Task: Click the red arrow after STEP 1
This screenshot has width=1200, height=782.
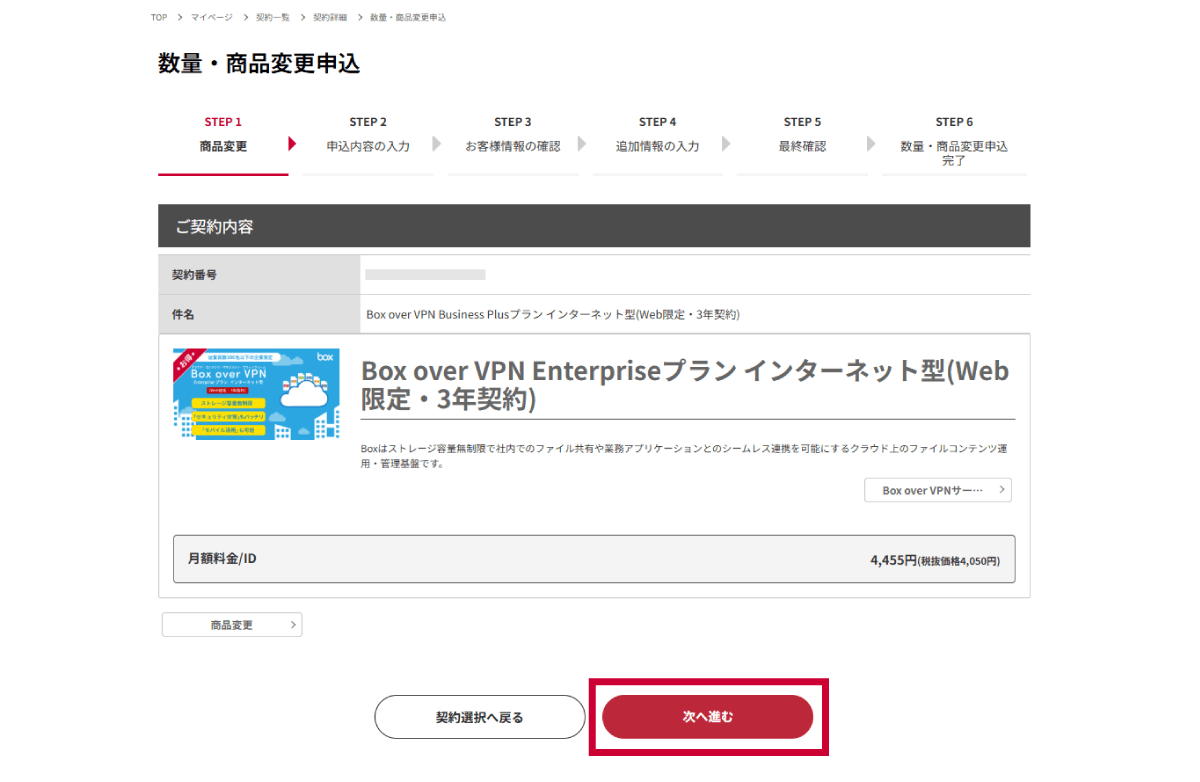Action: point(292,144)
